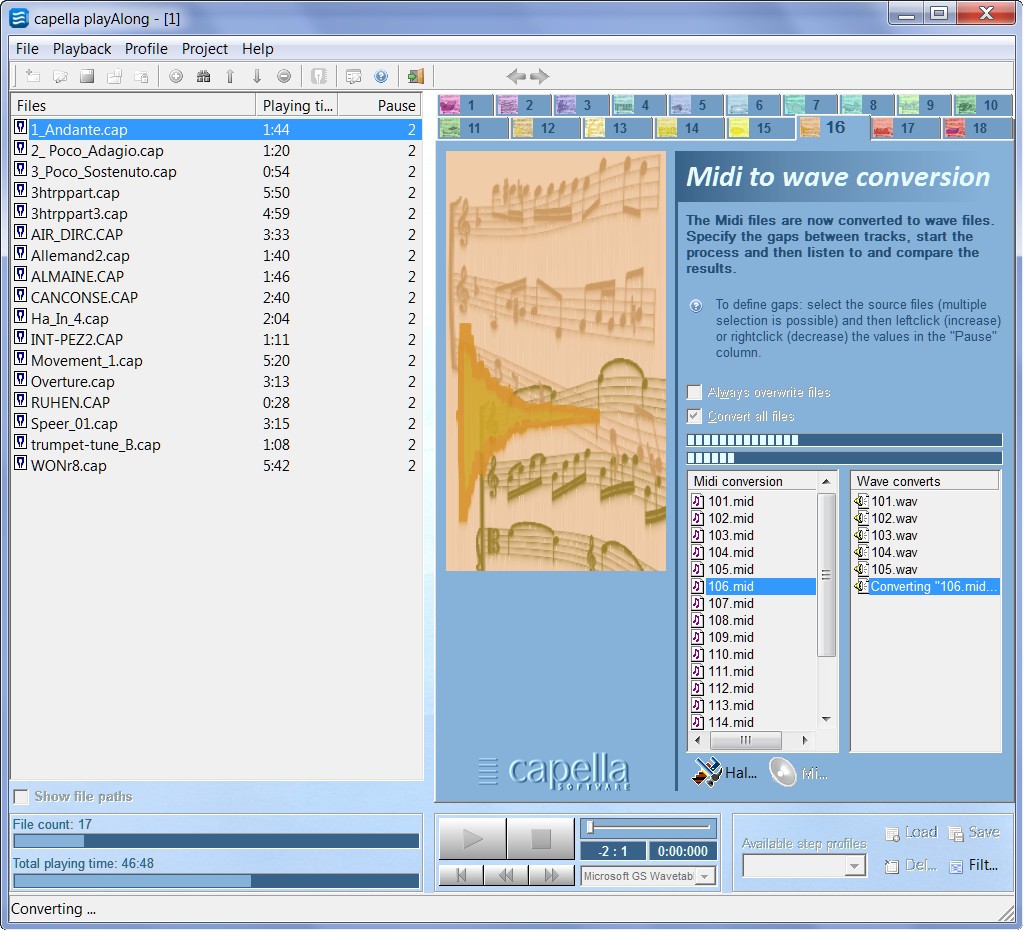Click the Midi conversion vertical scrollbar thumb
1024x931 pixels.
point(826,575)
